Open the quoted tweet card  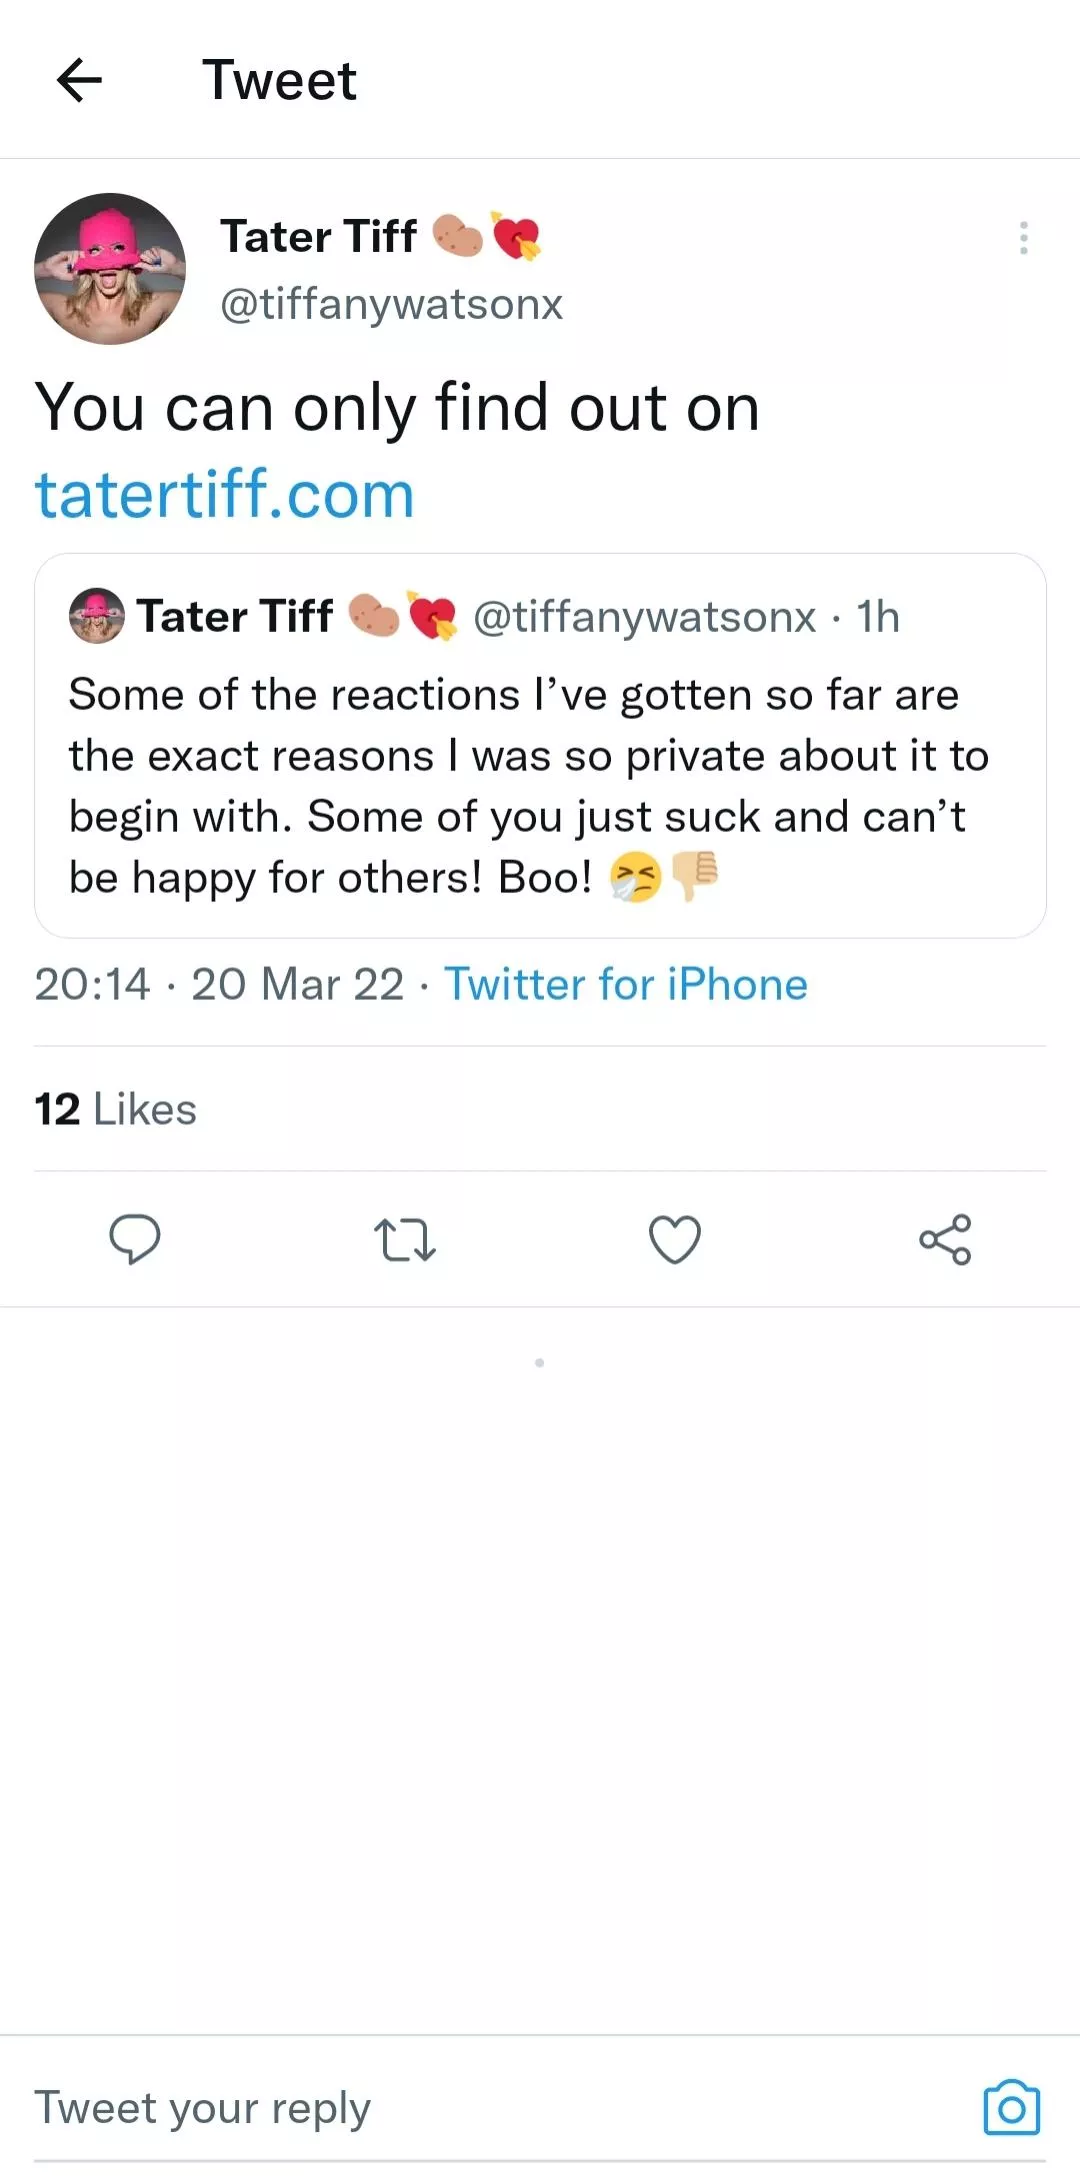[540, 785]
